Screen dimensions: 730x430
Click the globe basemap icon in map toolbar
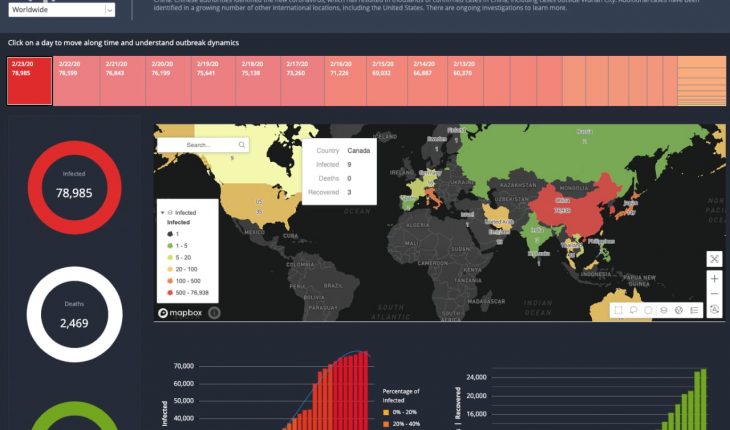point(679,310)
